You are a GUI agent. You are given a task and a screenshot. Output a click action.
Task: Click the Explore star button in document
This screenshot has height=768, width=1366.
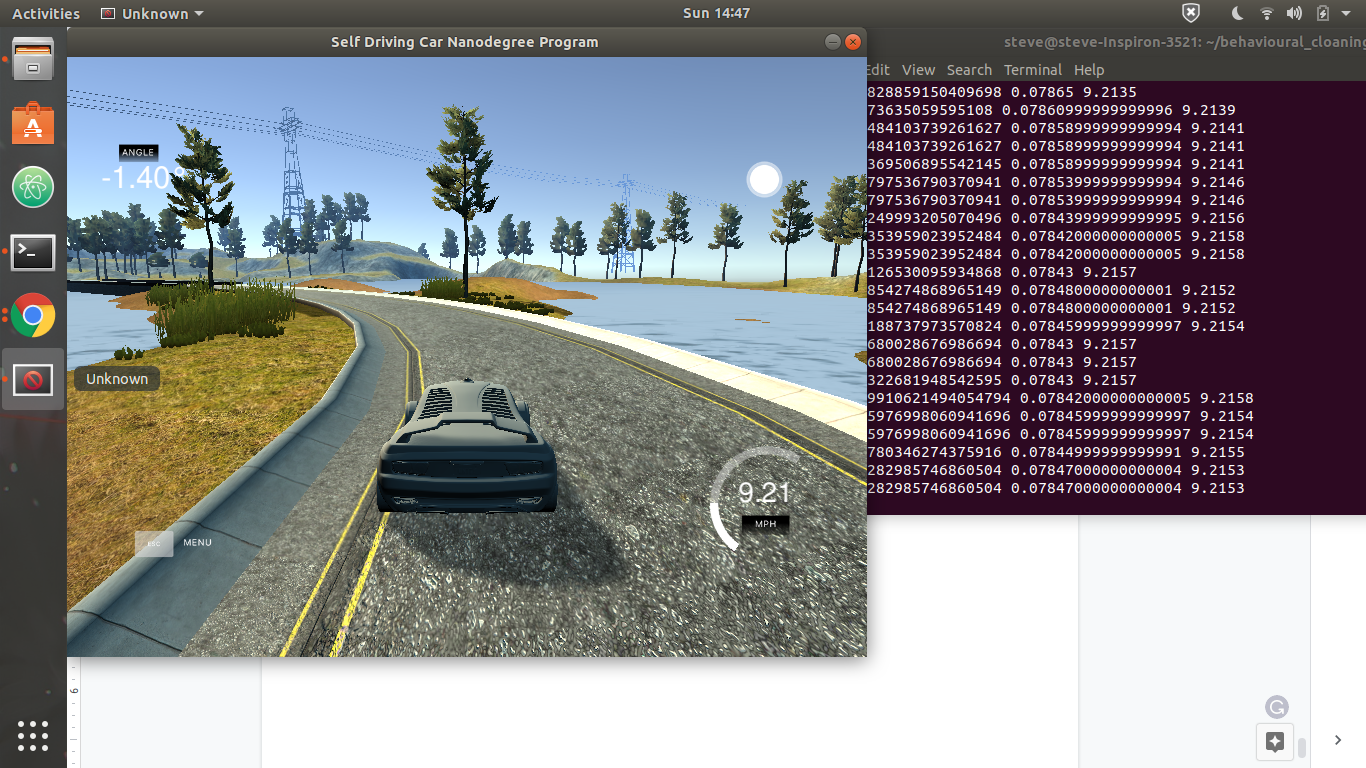(x=1275, y=741)
